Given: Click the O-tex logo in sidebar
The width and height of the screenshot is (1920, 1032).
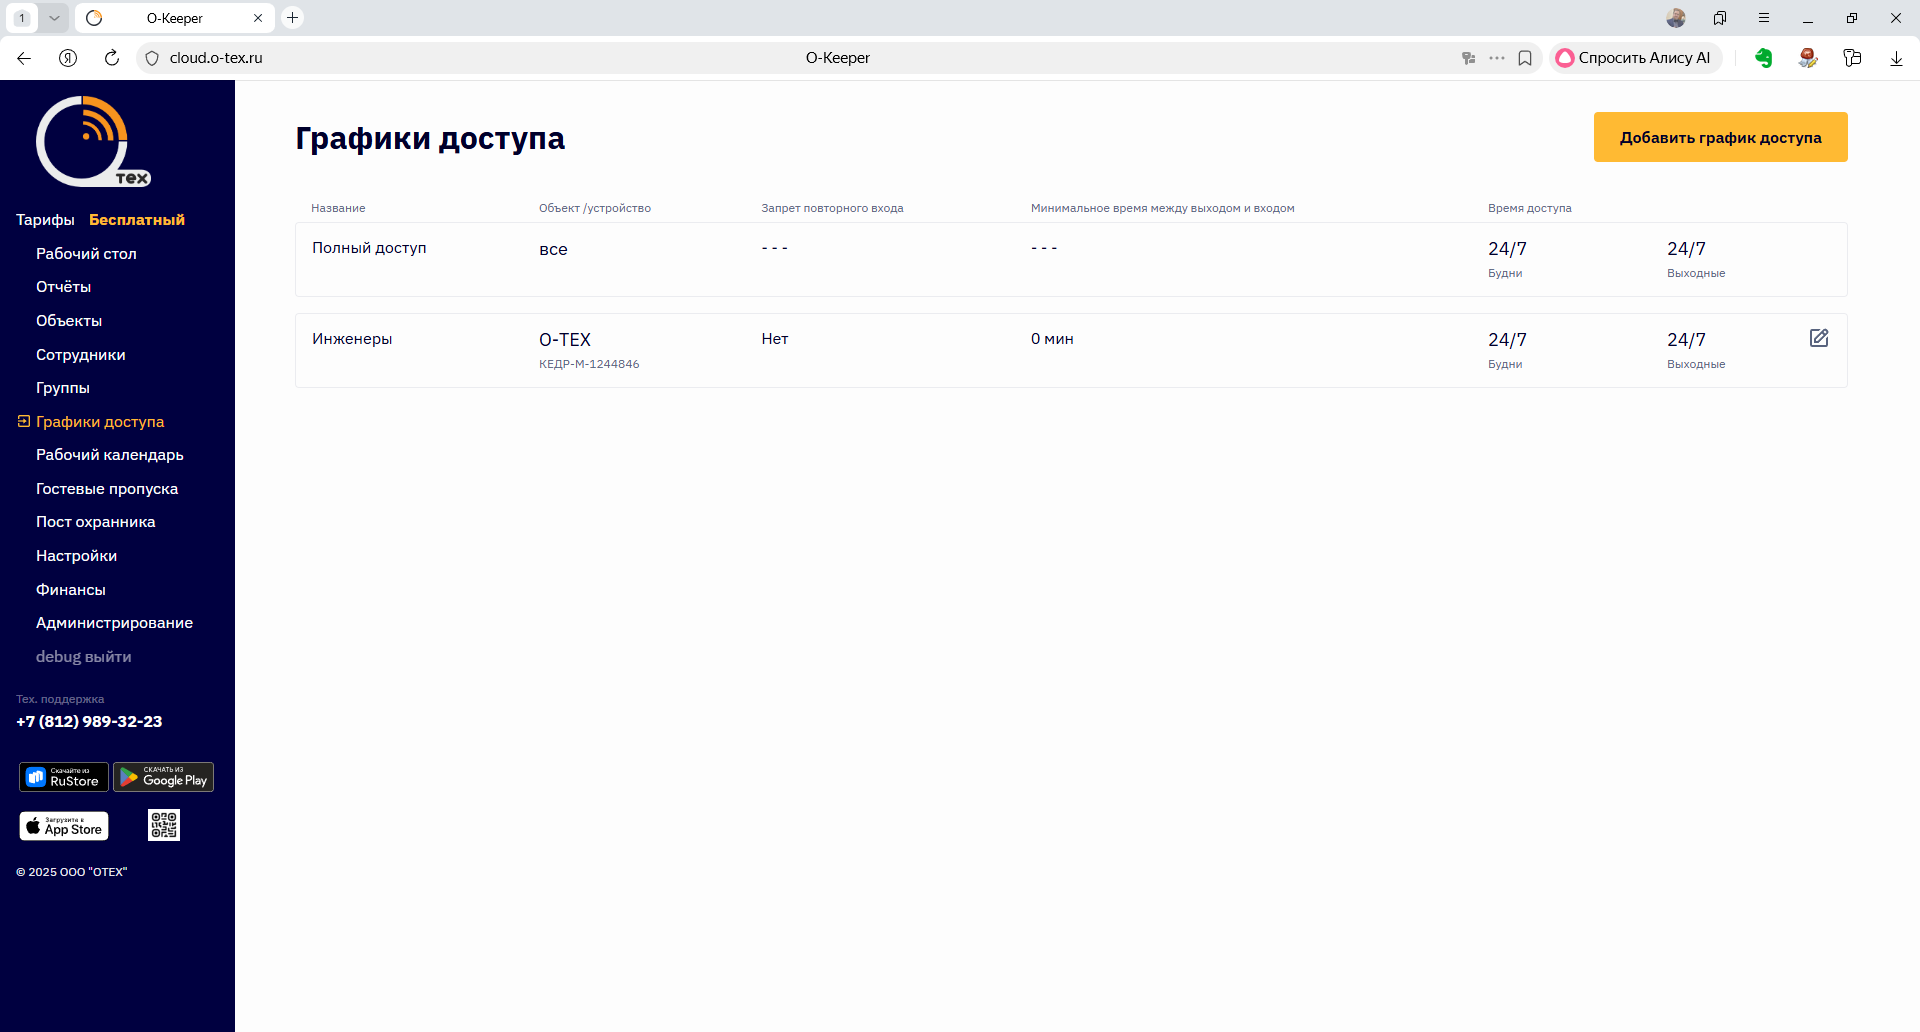Looking at the screenshot, I should [92, 142].
